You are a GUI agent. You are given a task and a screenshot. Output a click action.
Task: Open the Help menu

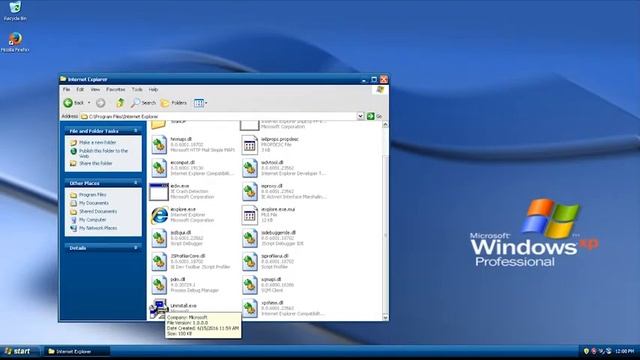click(153, 89)
